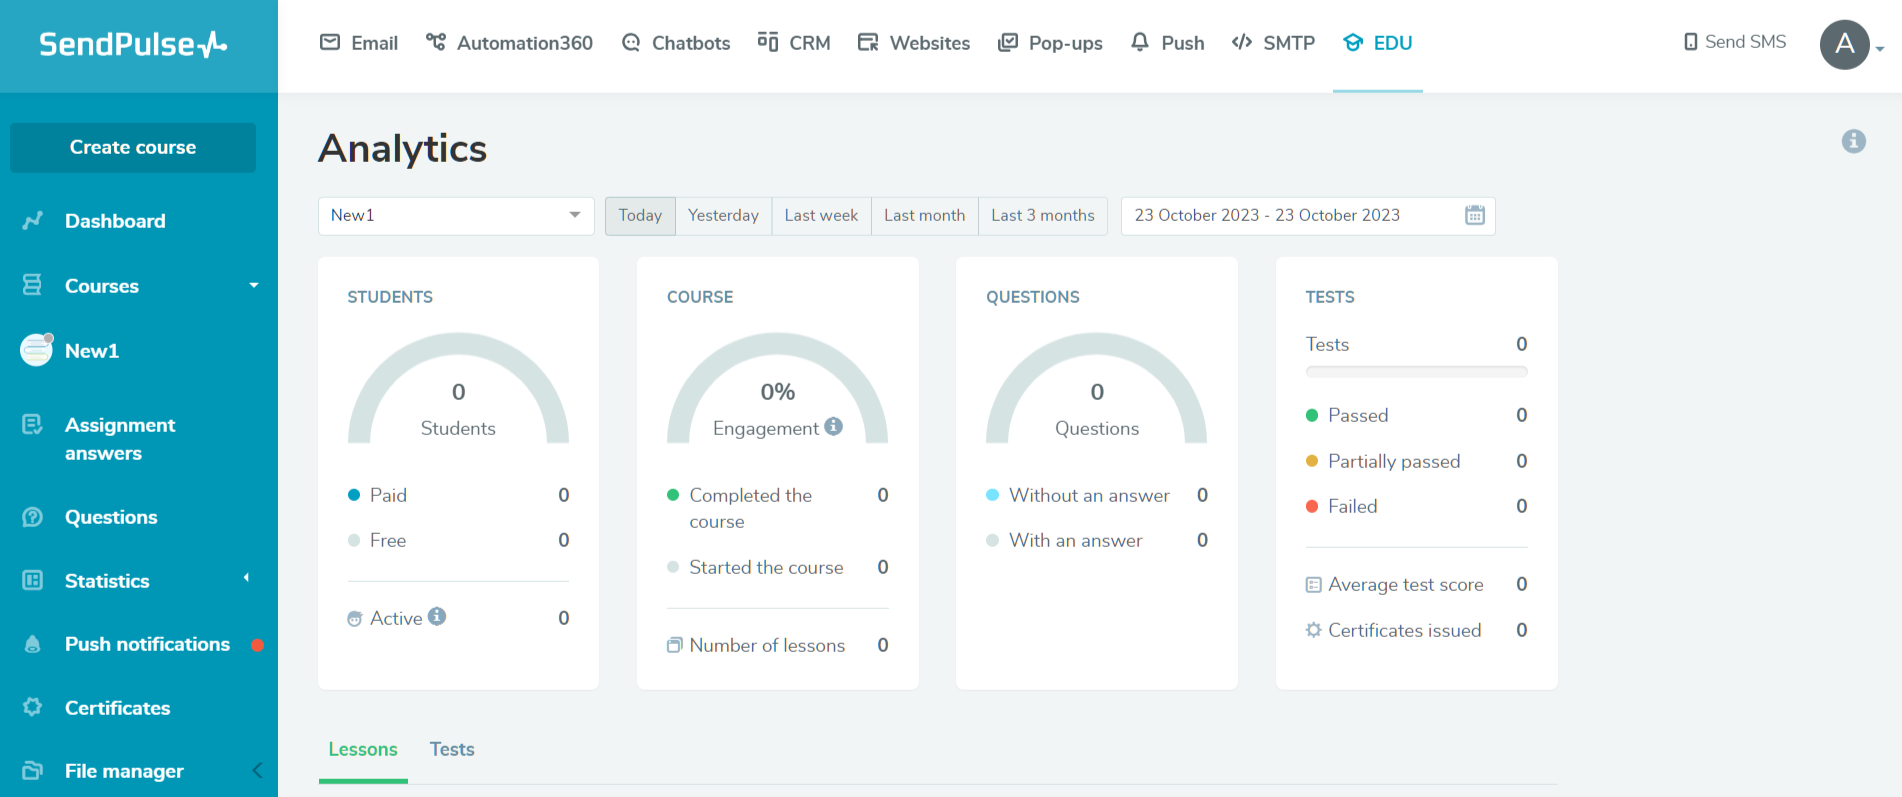
Task: Select the New1 course avatar
Action: tap(37, 350)
